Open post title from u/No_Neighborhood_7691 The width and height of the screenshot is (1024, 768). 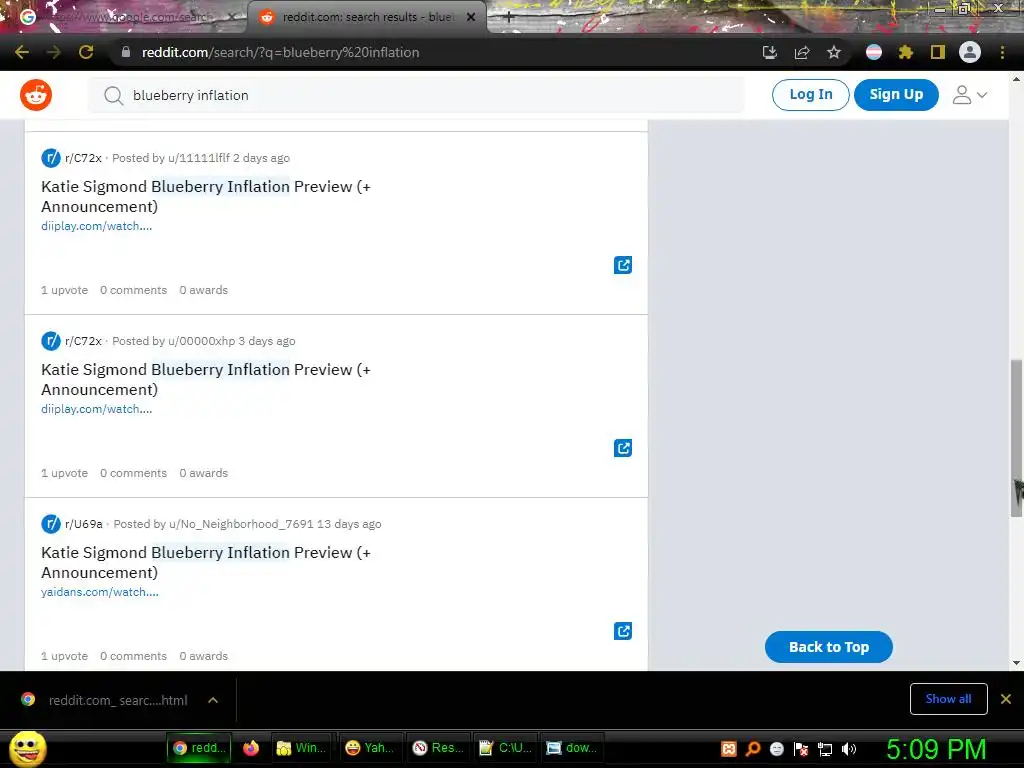click(206, 562)
